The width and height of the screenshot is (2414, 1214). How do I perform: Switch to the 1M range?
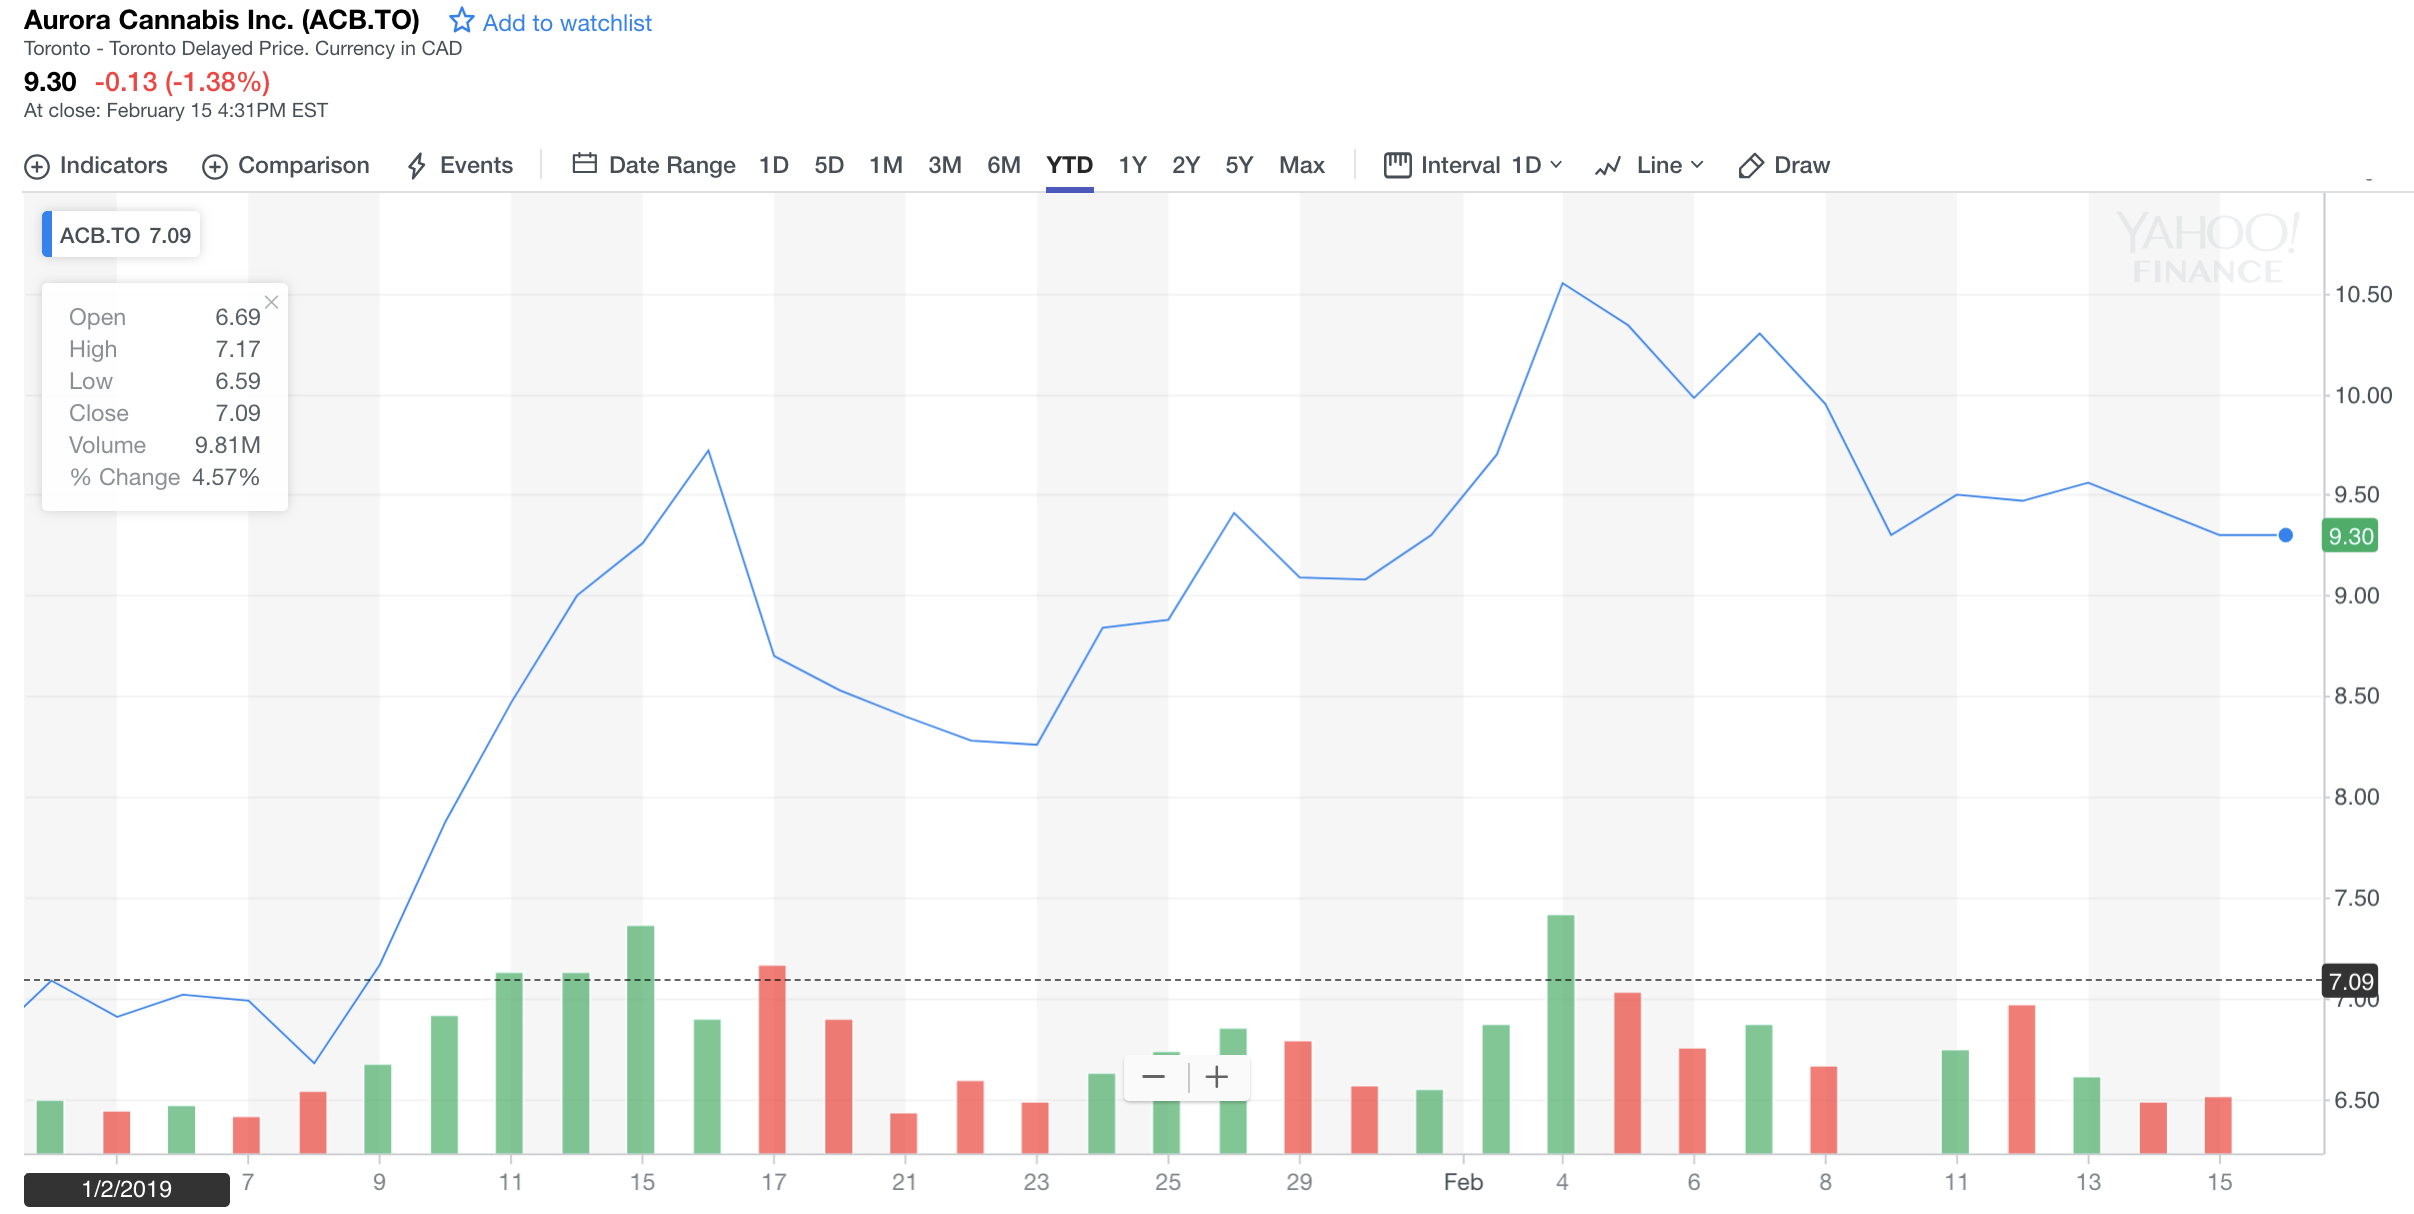(885, 165)
